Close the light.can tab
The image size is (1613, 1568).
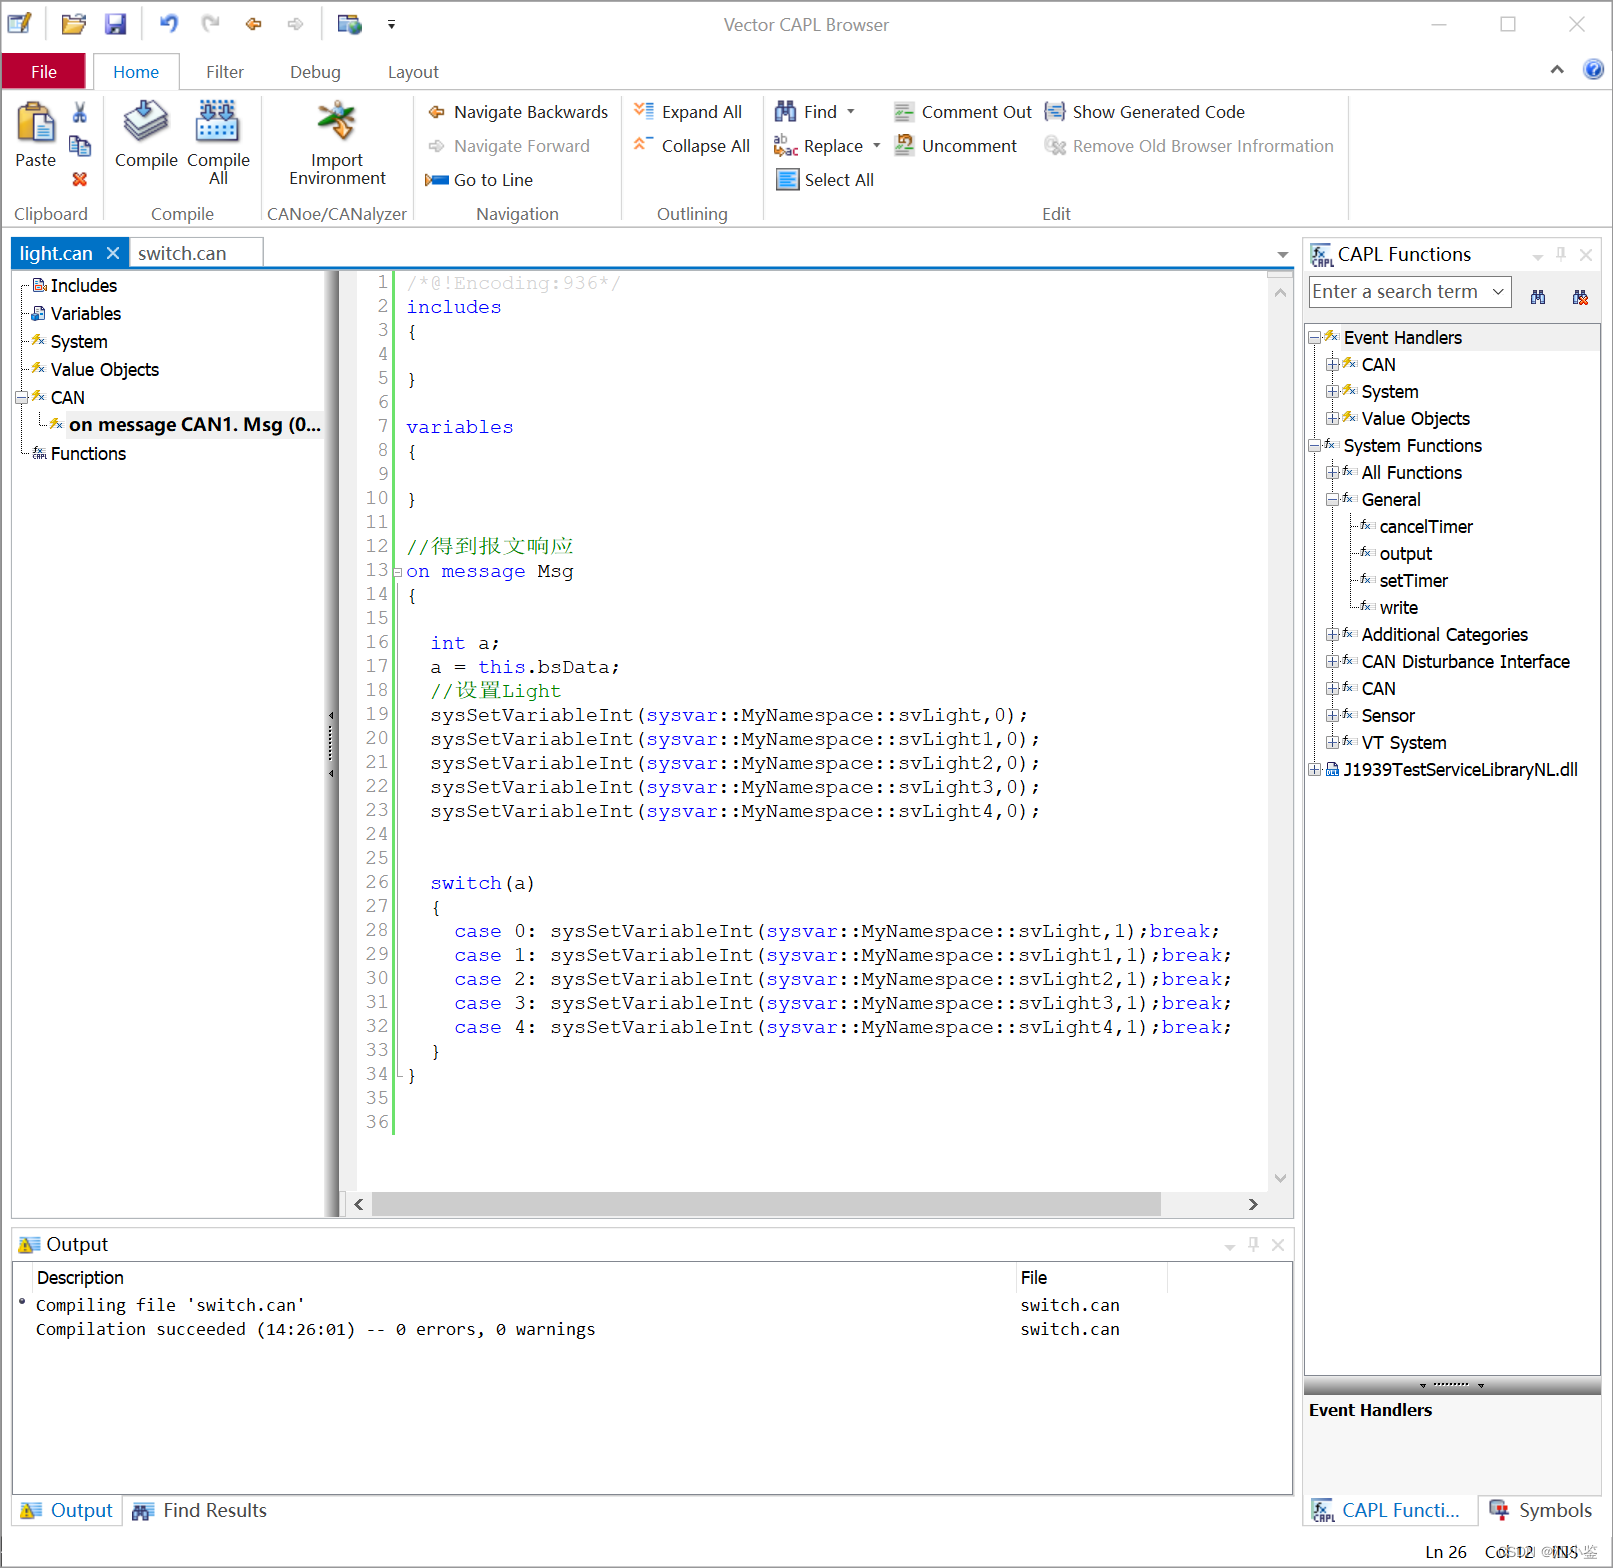point(113,253)
